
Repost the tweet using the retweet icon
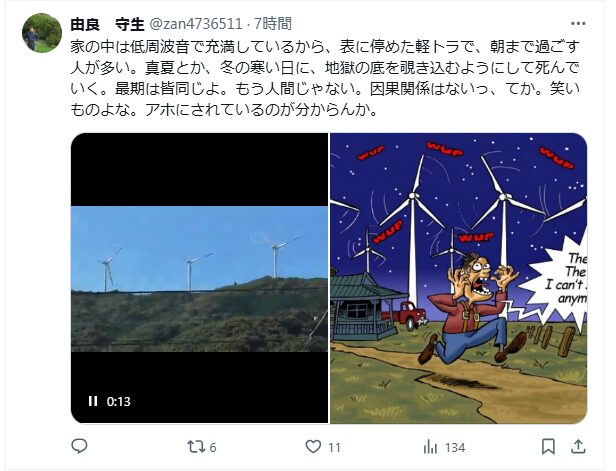coord(195,447)
